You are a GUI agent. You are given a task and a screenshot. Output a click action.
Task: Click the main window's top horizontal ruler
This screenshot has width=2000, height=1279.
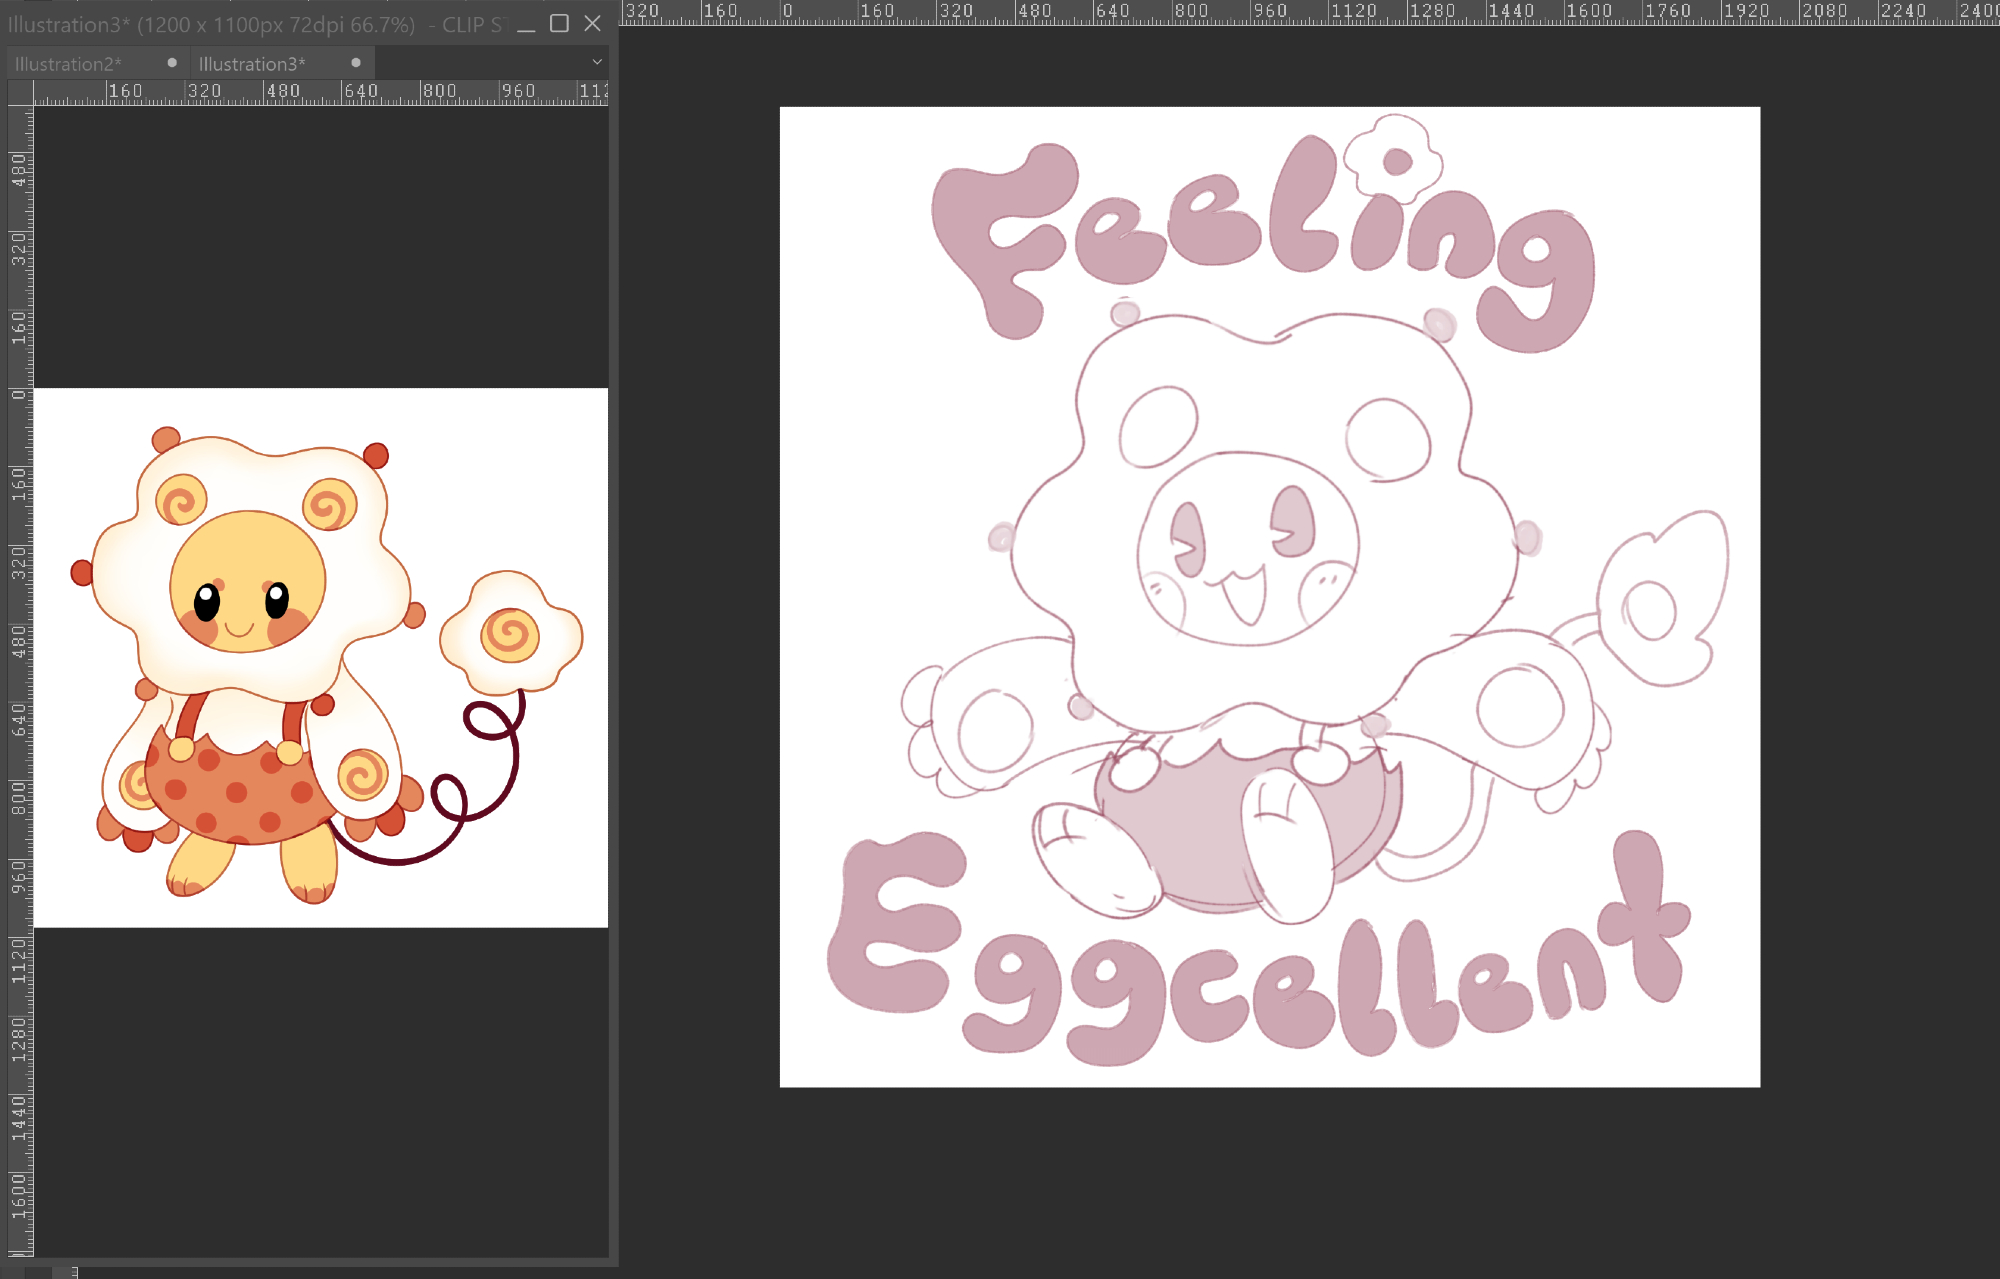1310,12
